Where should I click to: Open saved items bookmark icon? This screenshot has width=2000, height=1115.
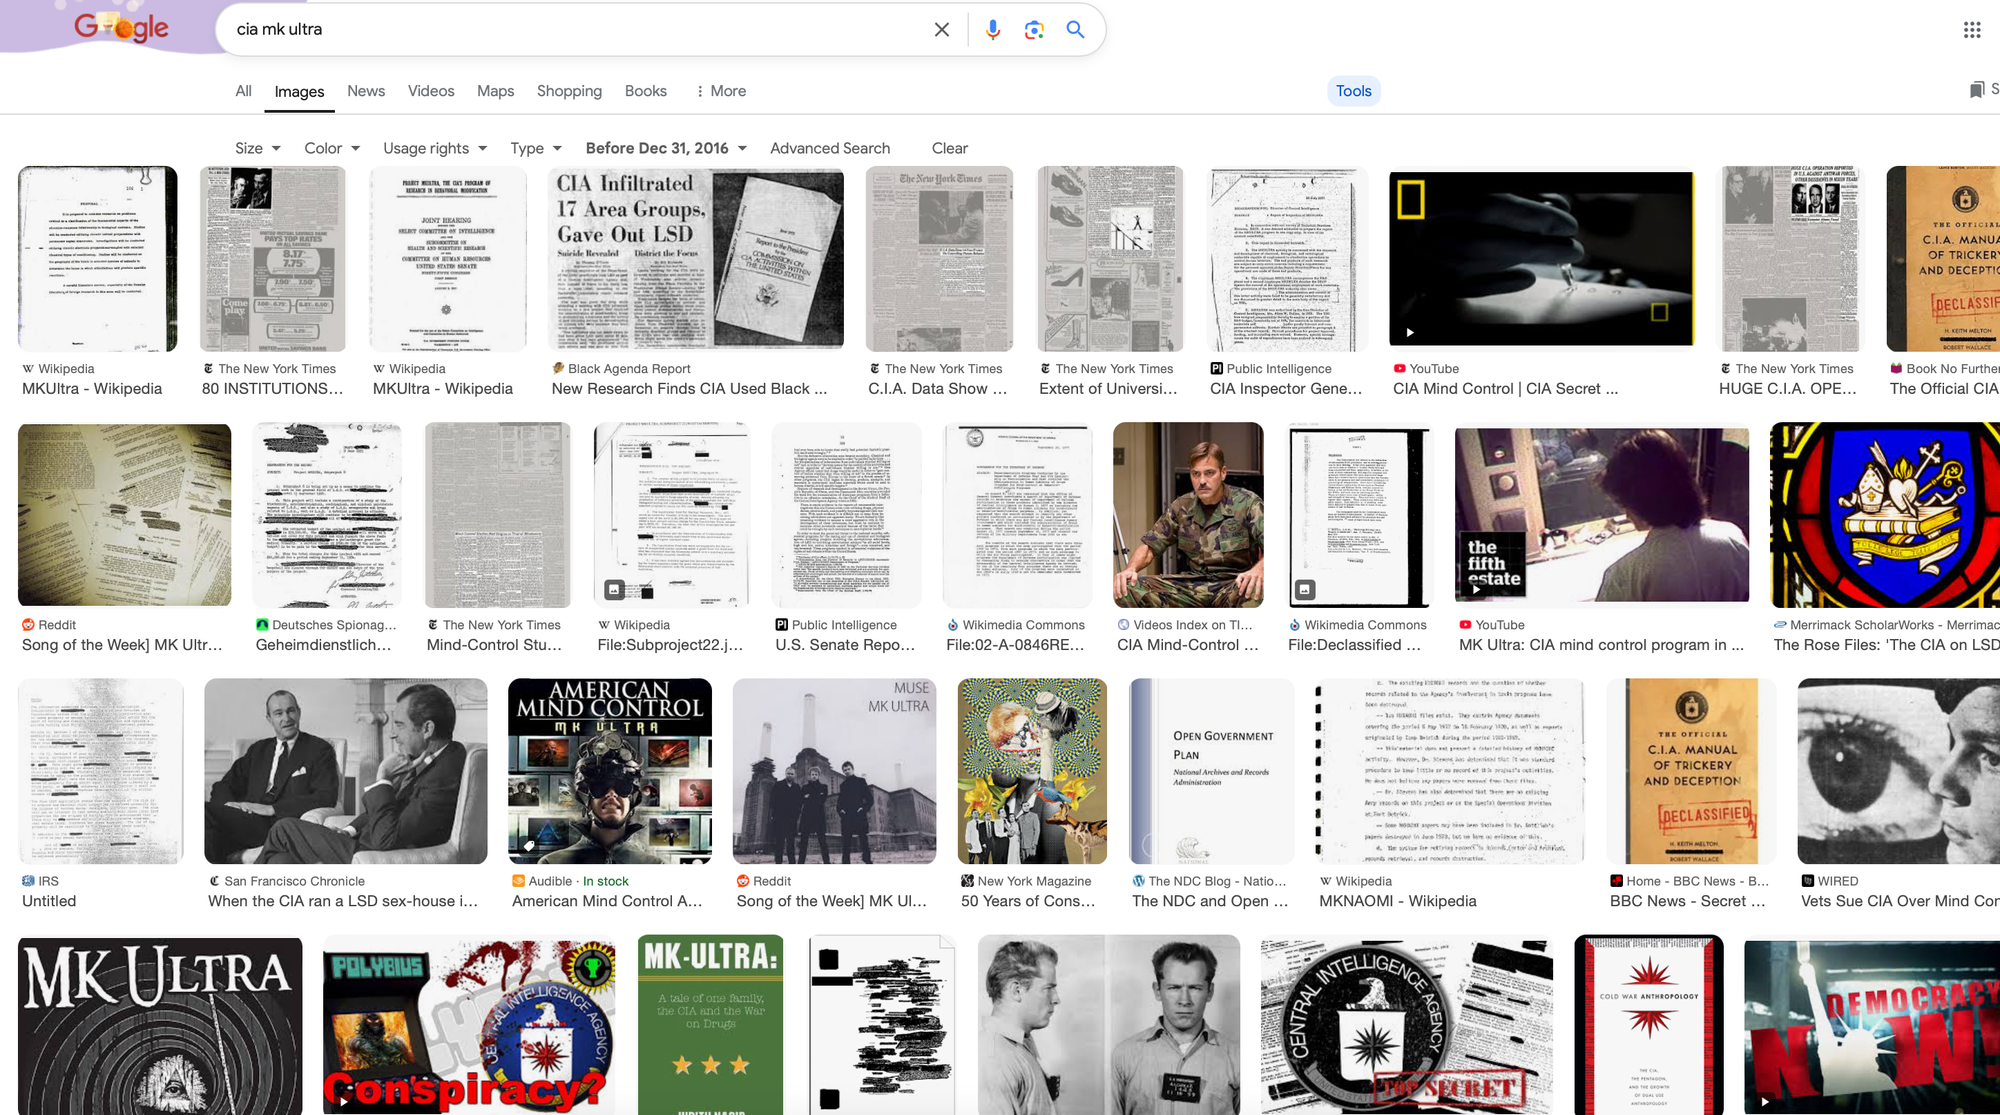[x=1976, y=90]
